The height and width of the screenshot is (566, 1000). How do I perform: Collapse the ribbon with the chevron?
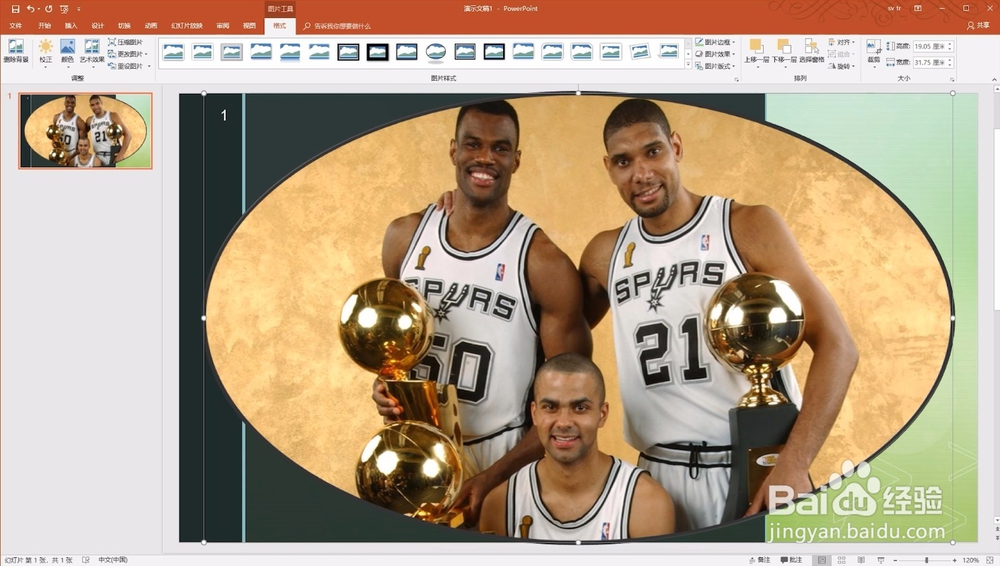click(994, 79)
